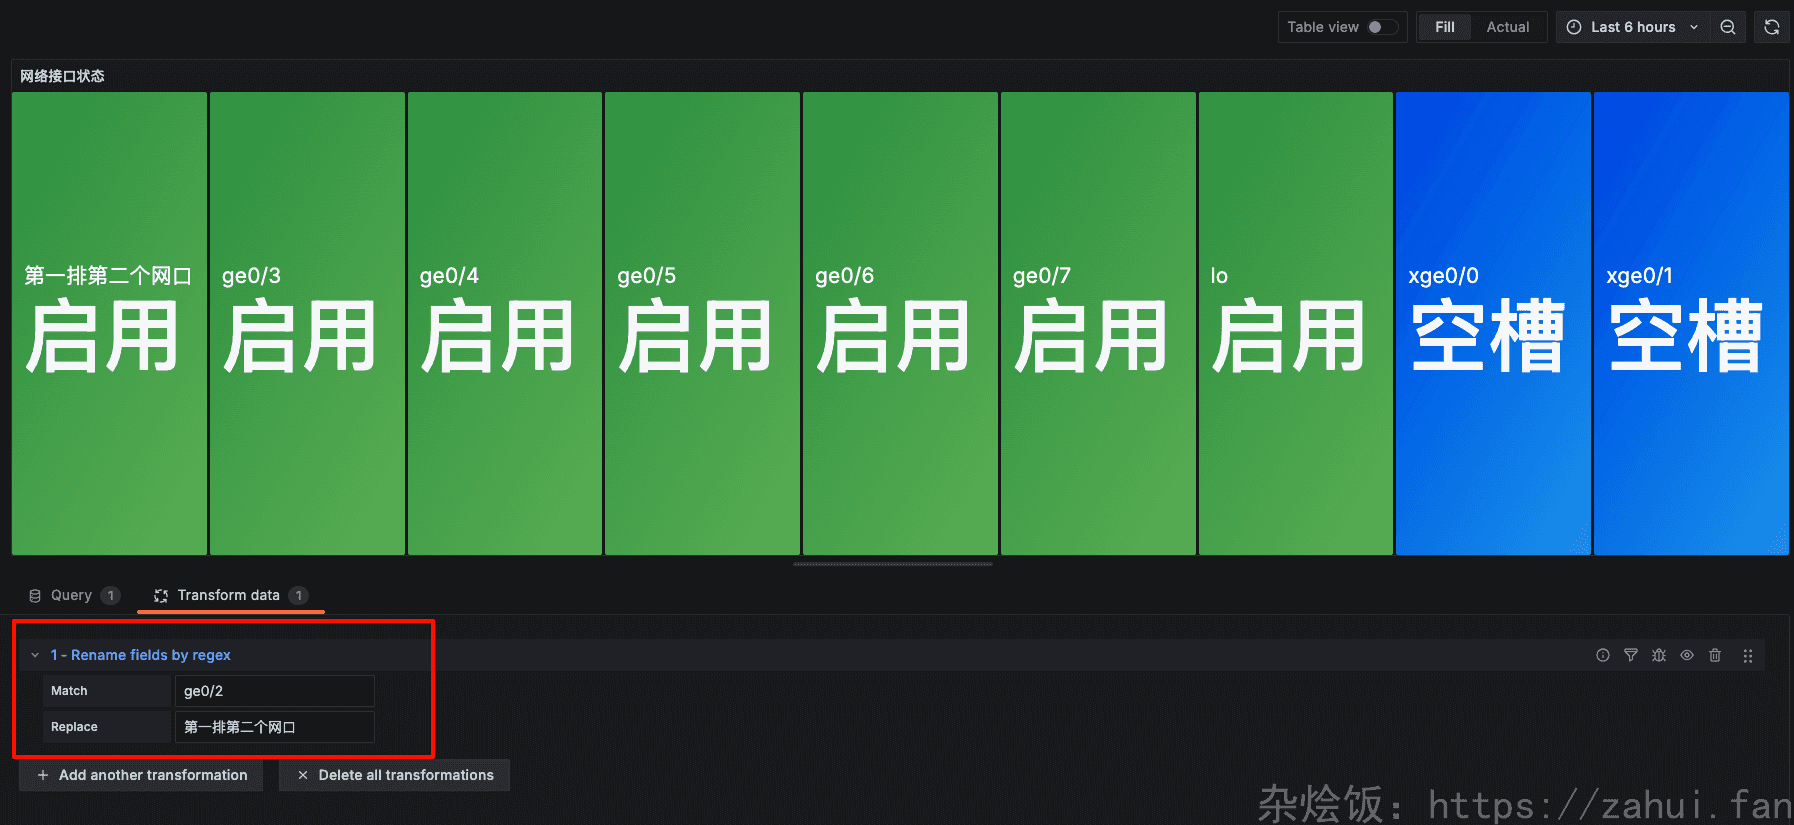Switch to the Query tab
Screen dimensions: 1794x825
tap(72, 595)
